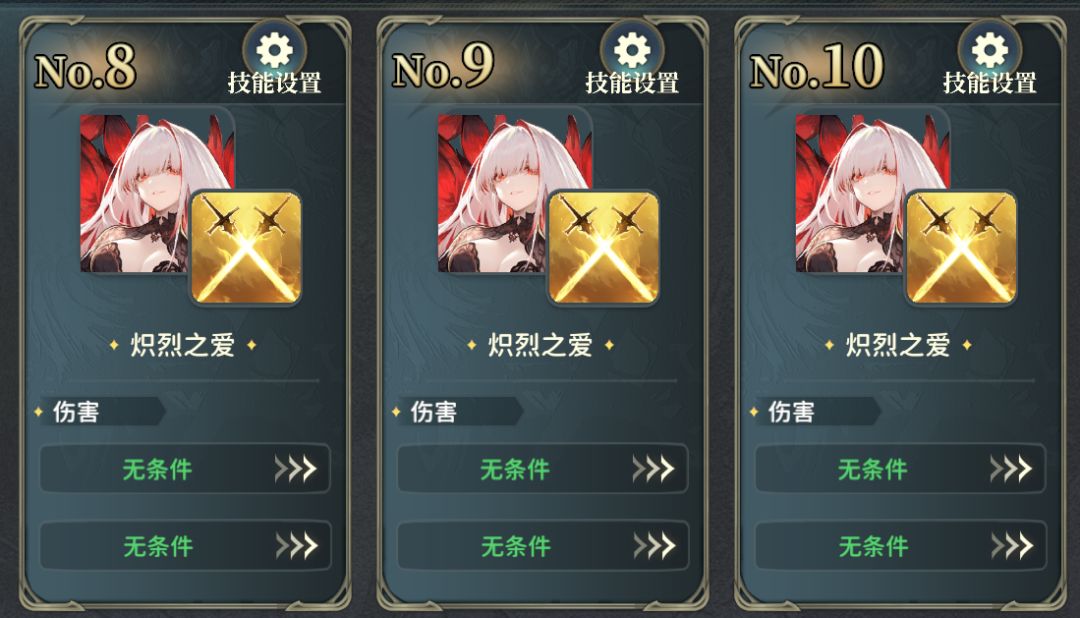
Task: Expand second 无条件 condition in No.8
Action: [x=185, y=546]
